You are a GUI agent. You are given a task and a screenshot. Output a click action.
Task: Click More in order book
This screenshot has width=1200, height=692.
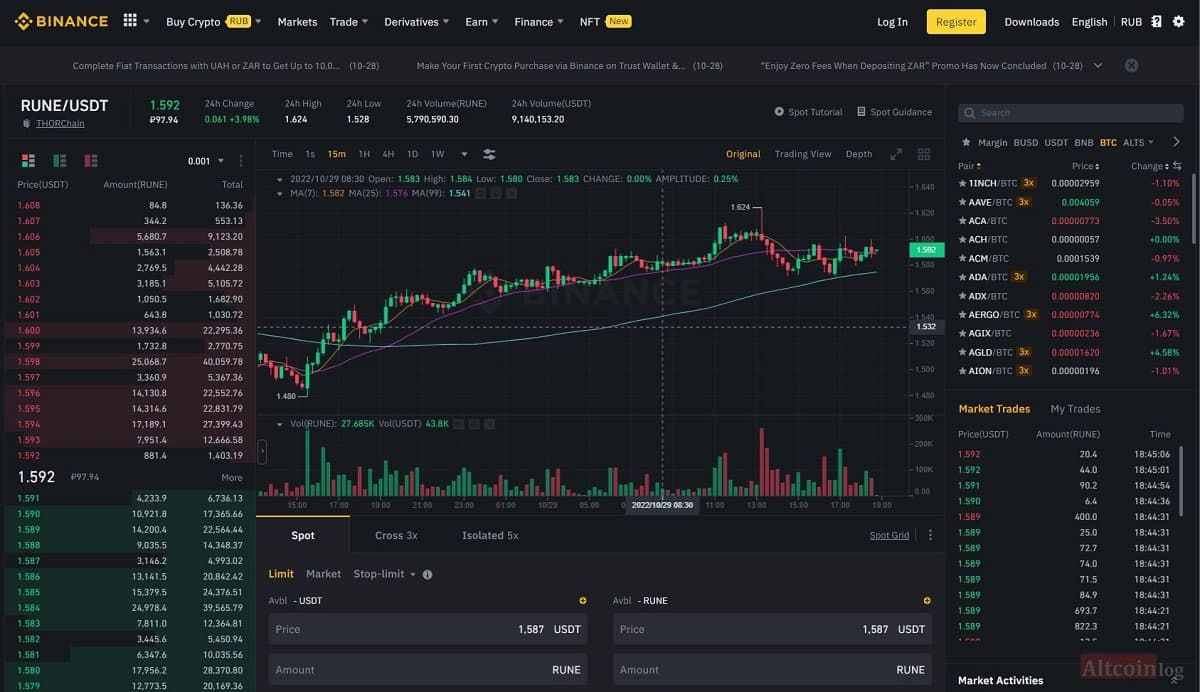[x=232, y=477]
